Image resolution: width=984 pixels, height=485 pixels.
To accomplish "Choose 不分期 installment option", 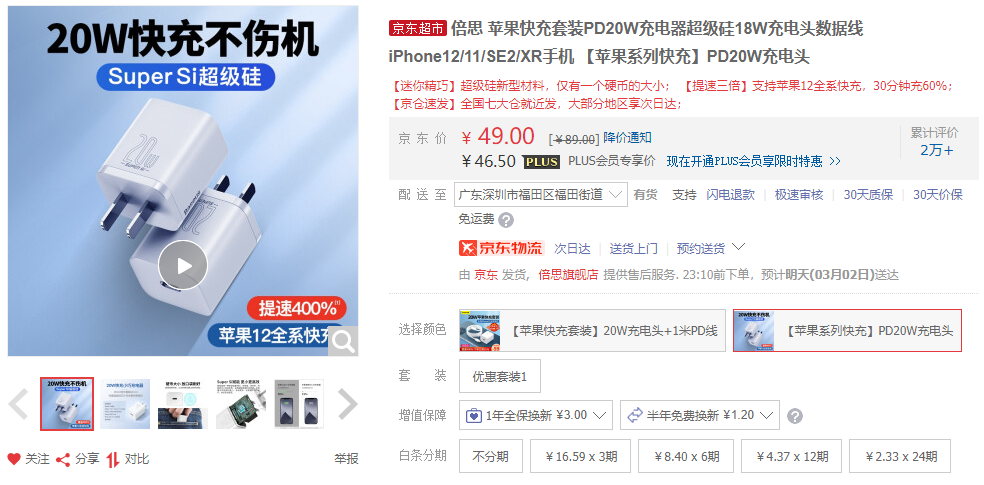I will (x=491, y=456).
